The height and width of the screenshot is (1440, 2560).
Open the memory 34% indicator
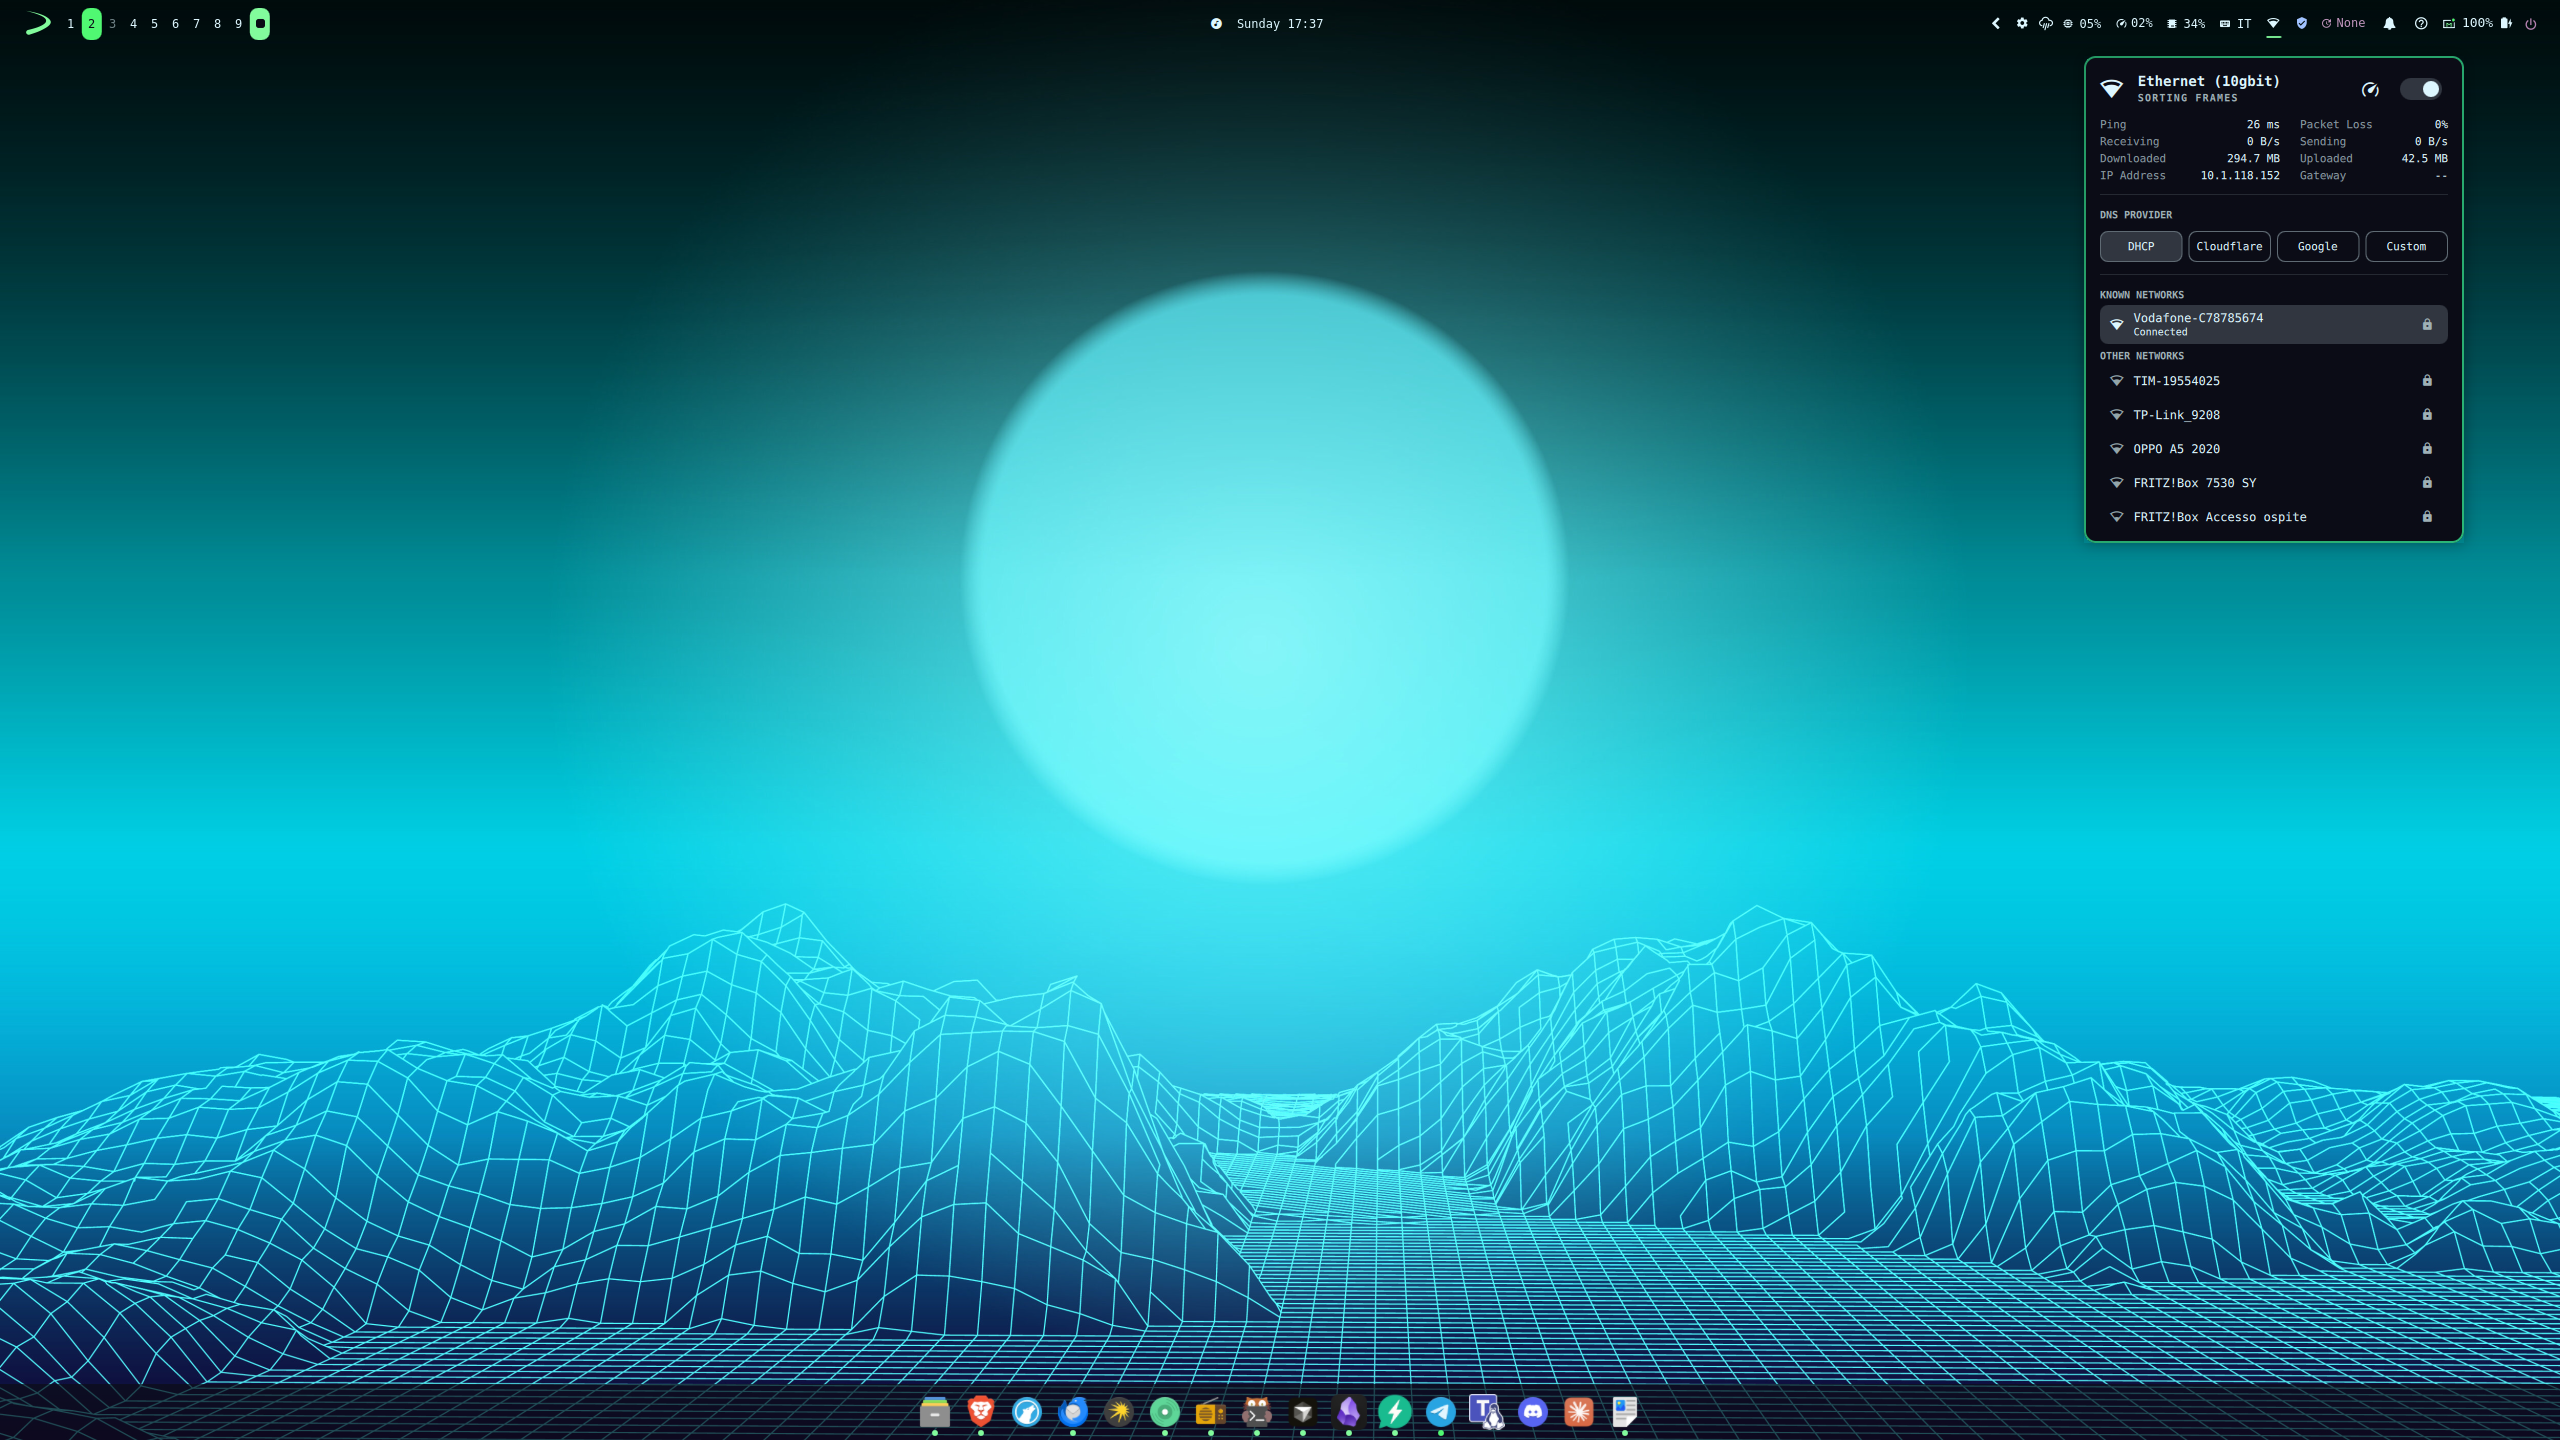click(2186, 23)
